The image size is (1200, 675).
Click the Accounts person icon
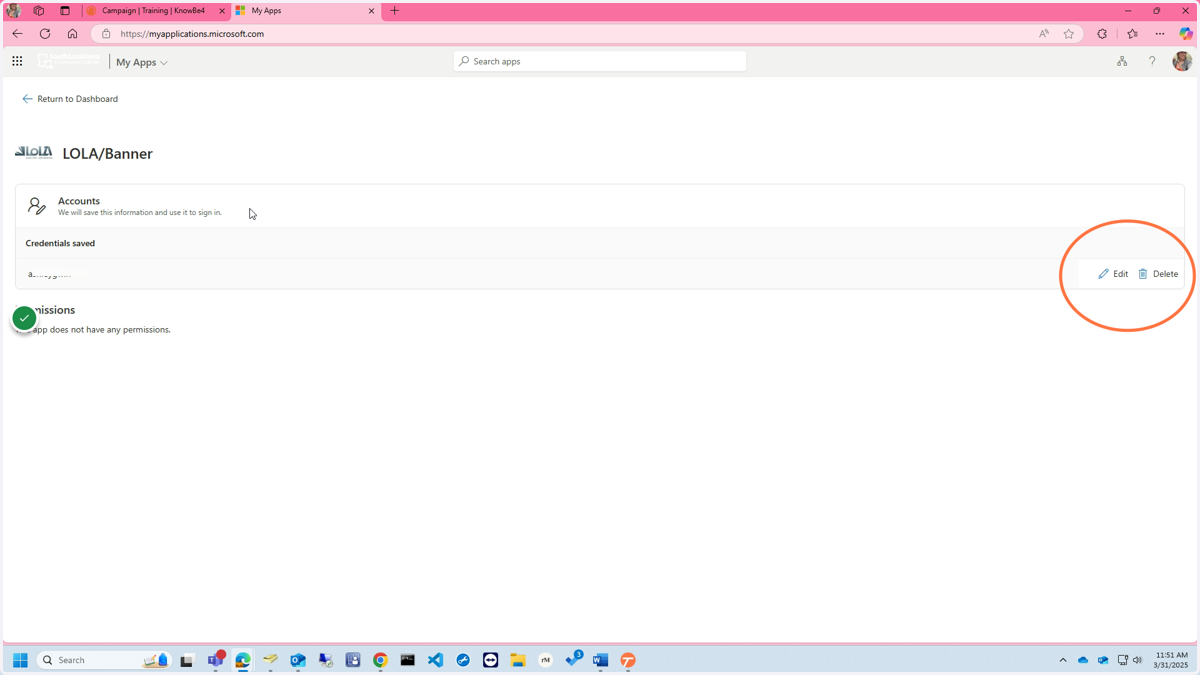[x=37, y=206]
